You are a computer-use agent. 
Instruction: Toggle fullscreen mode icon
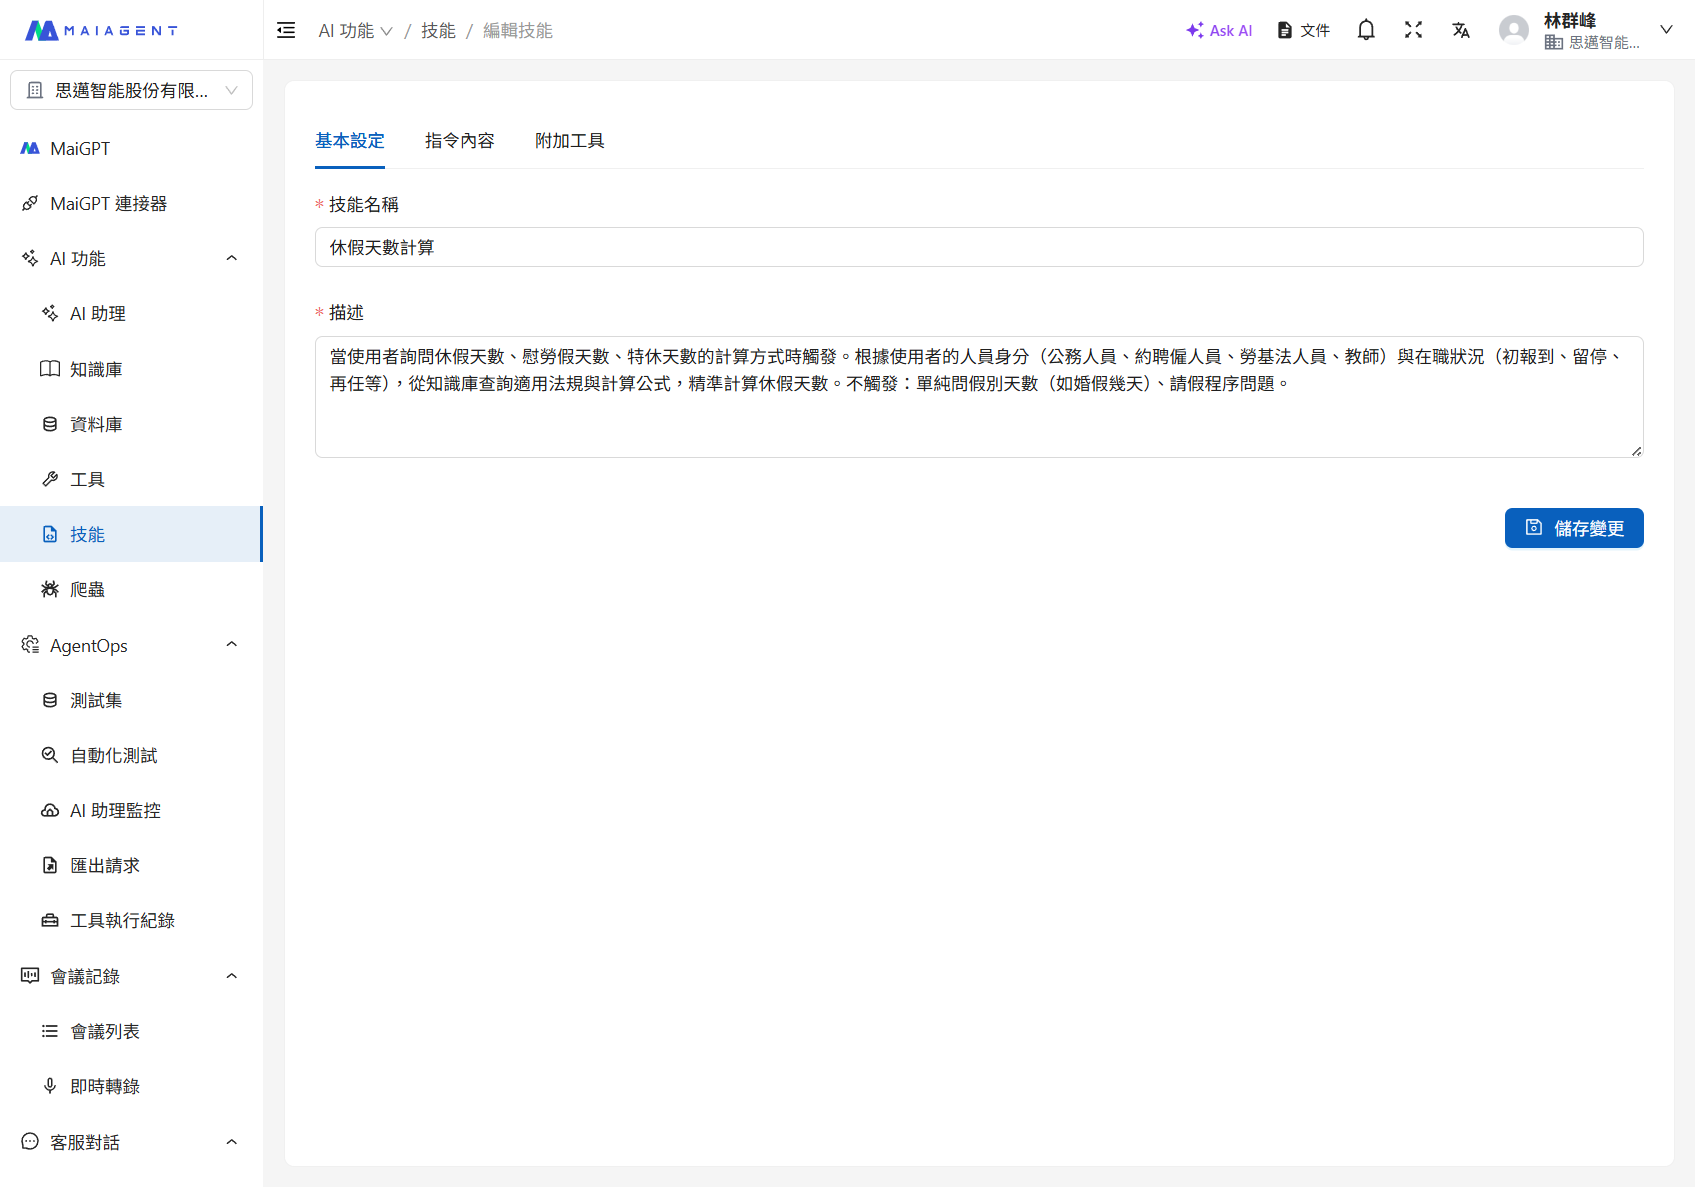1413,30
